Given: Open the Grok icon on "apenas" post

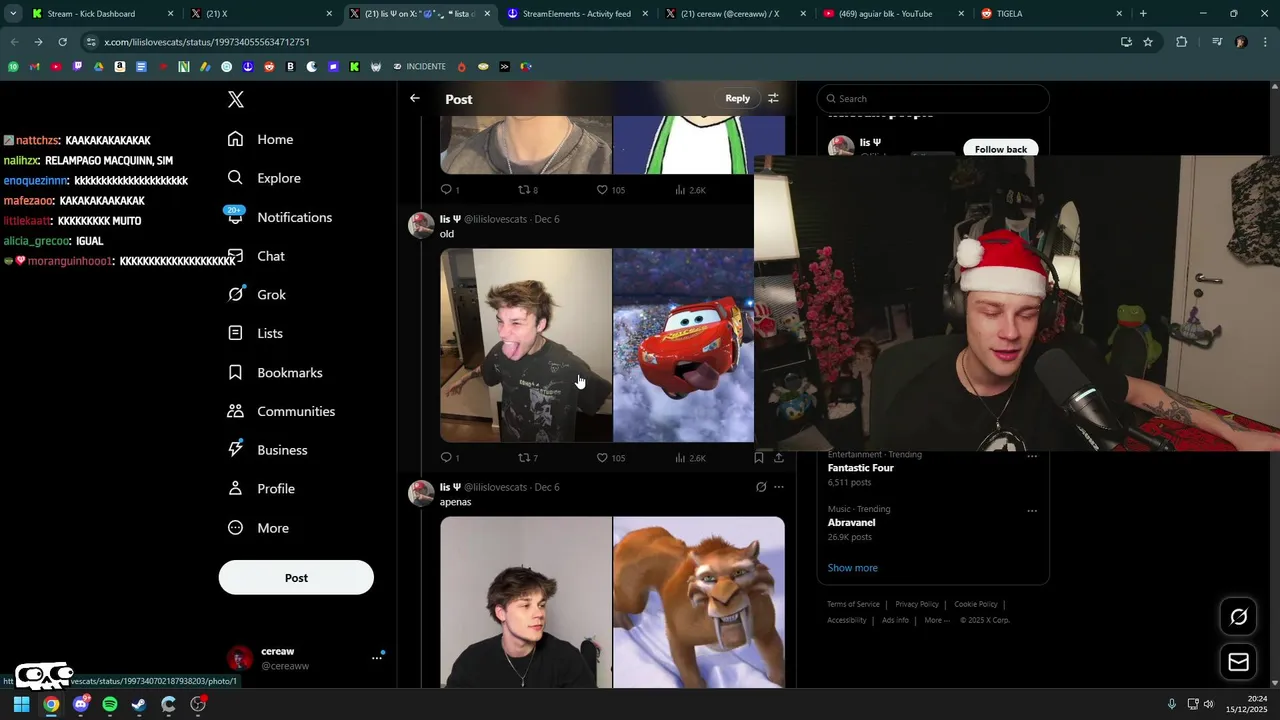Looking at the screenshot, I should [761, 487].
